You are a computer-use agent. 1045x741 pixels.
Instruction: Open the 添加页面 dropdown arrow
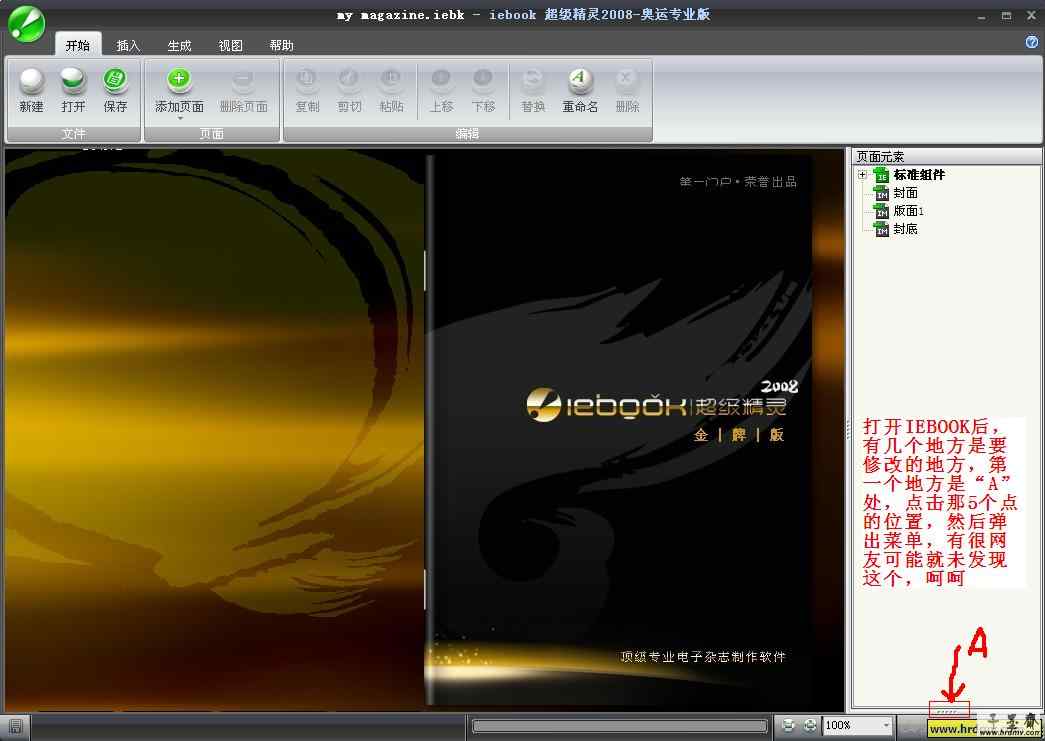click(x=179, y=119)
